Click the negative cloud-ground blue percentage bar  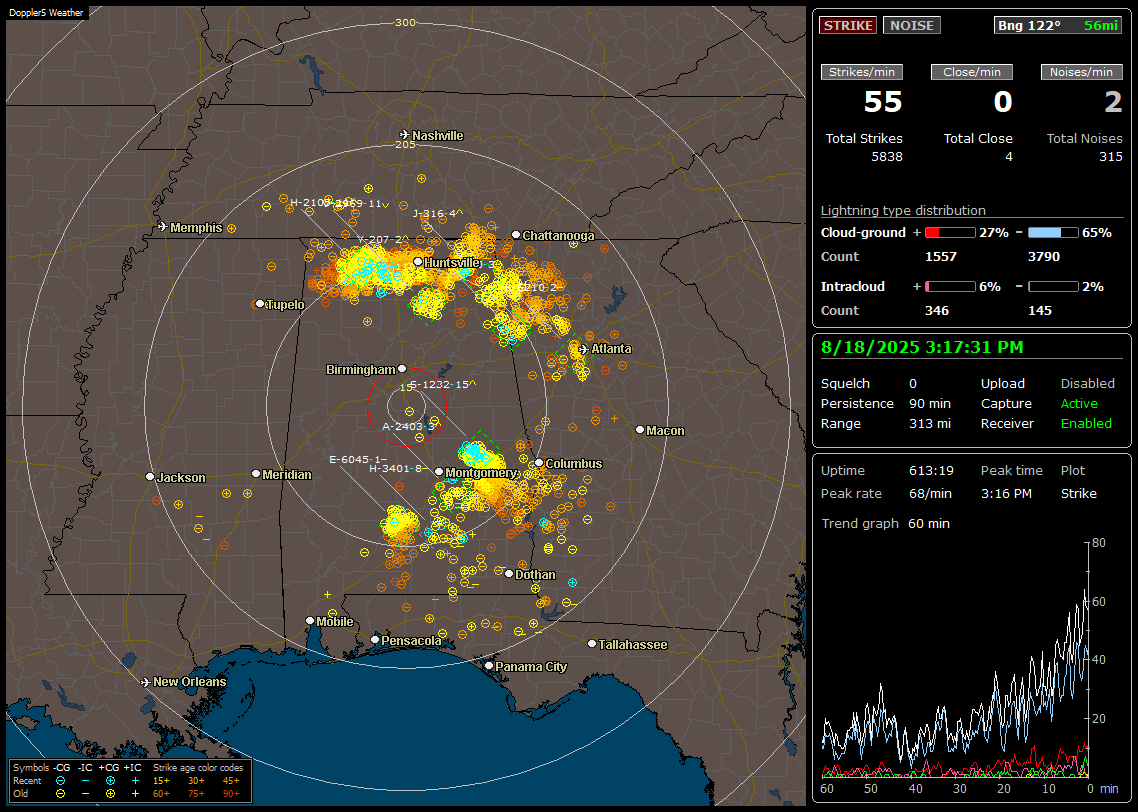tap(1053, 233)
